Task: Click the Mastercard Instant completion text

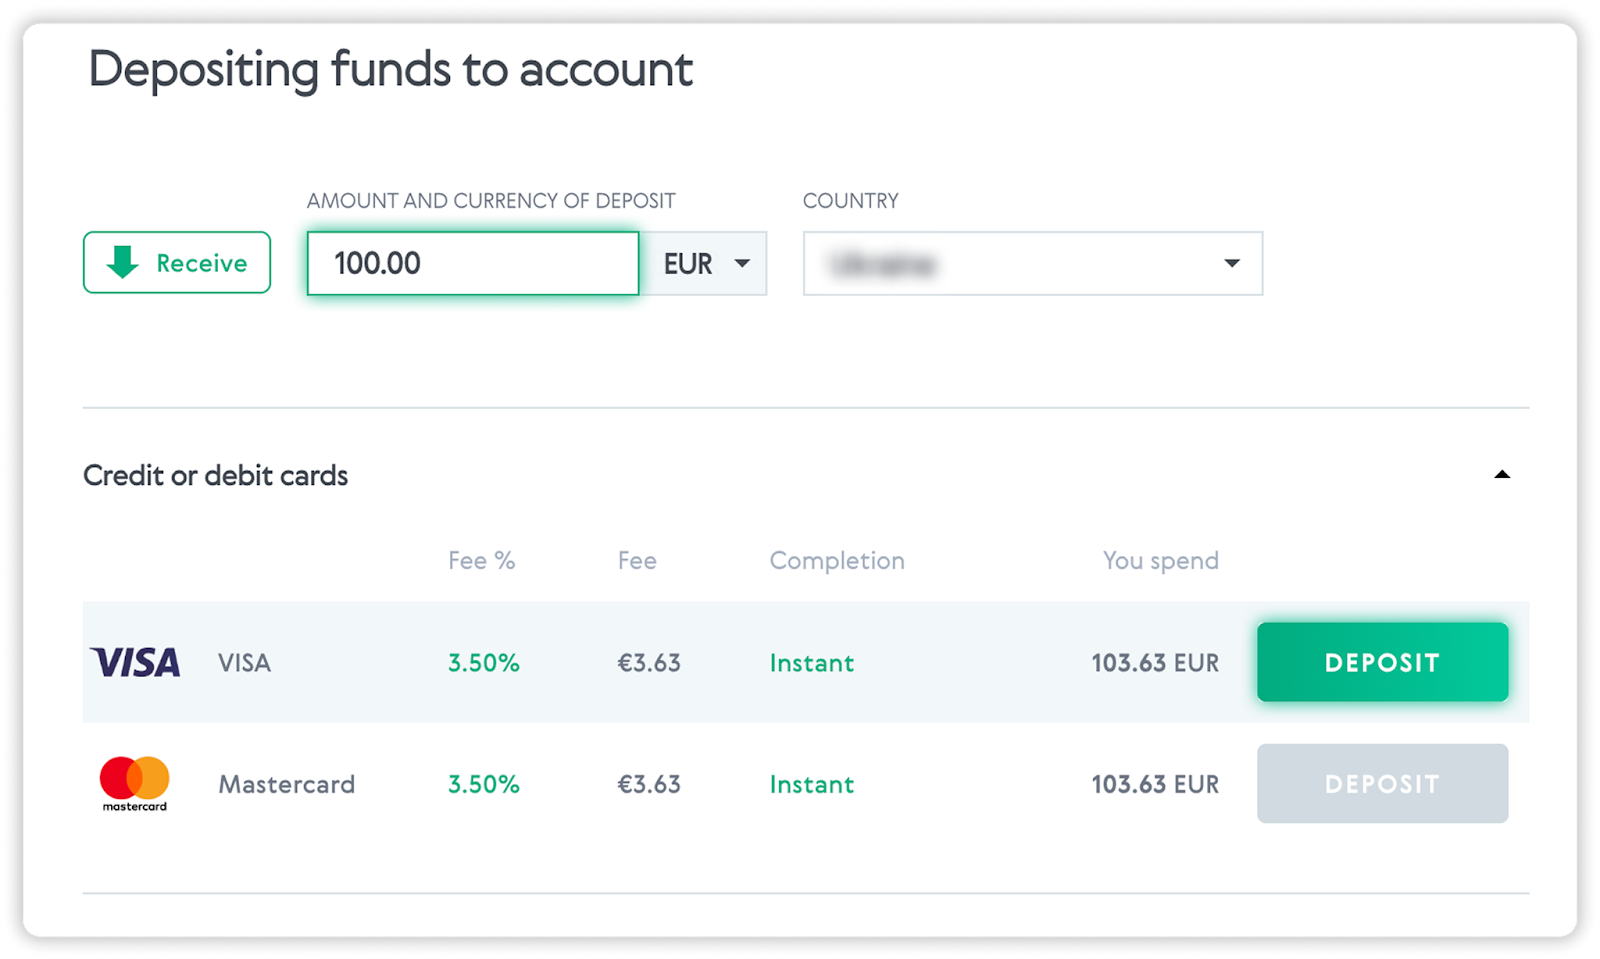Action: pyautogui.click(x=811, y=784)
